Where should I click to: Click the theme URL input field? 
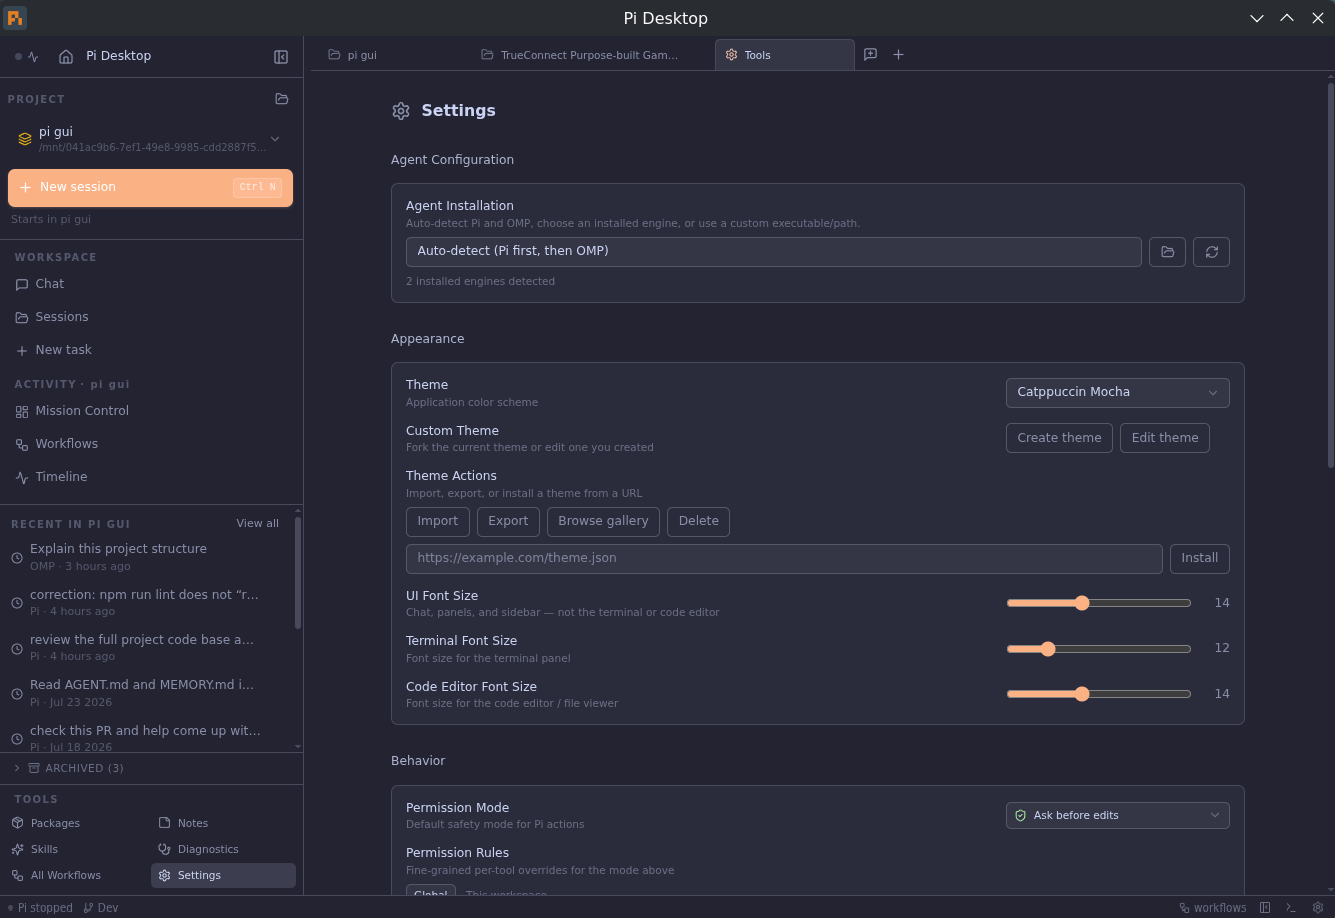tap(784, 559)
